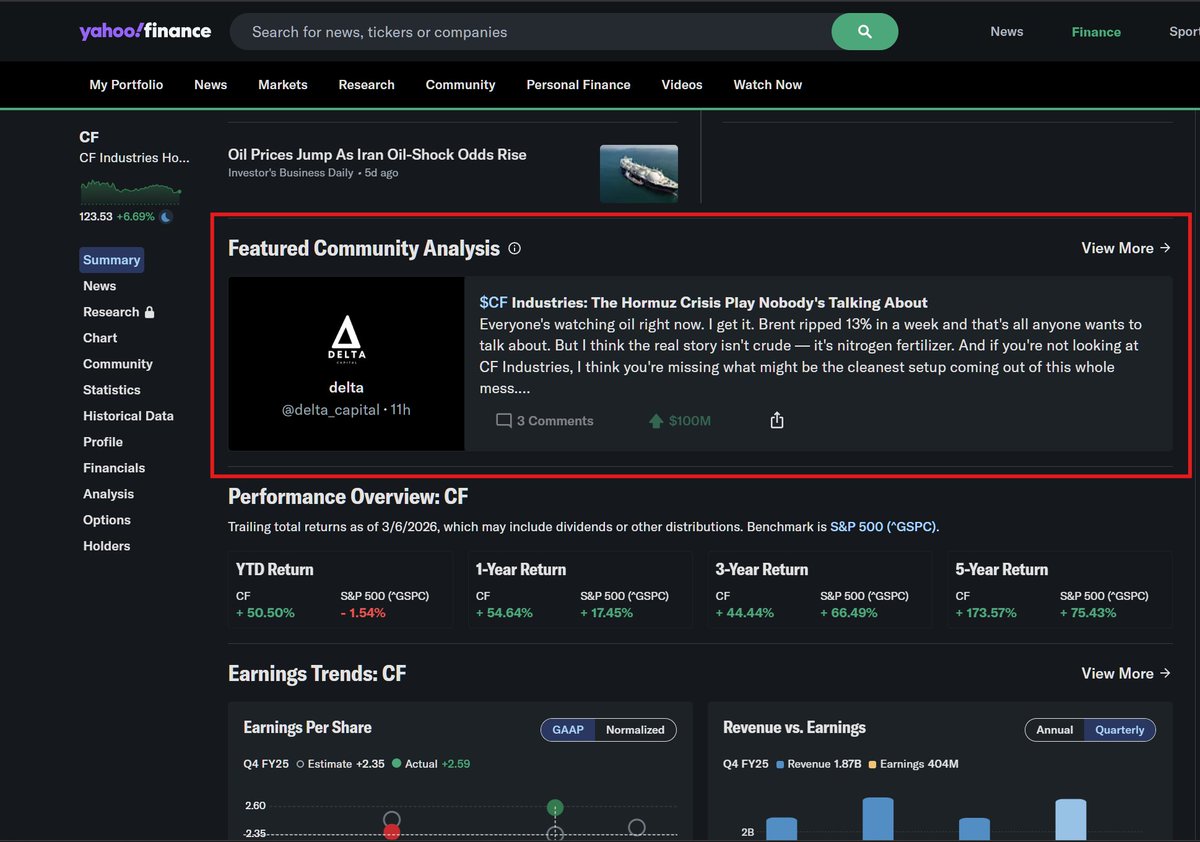Open the Markets navigation menu
The image size is (1200, 842).
pyautogui.click(x=283, y=85)
